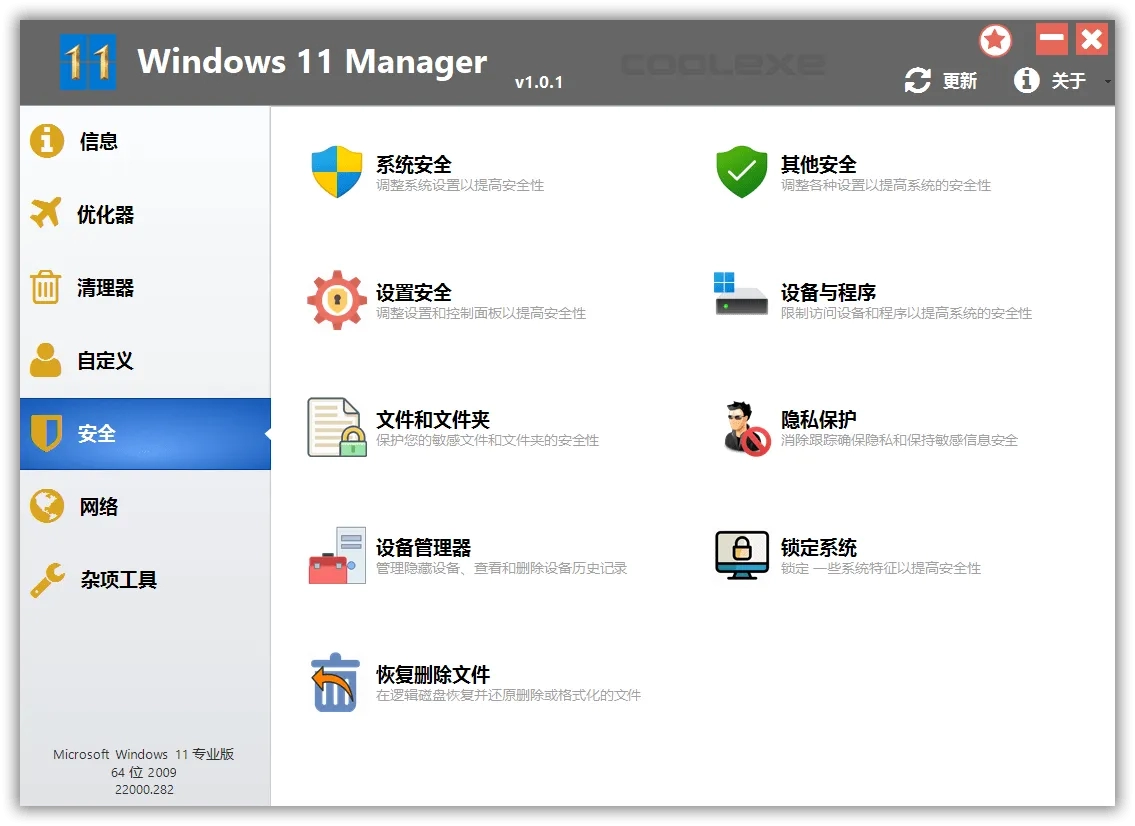Click the description 调整设置和控制面板以提高安全性

(481, 313)
